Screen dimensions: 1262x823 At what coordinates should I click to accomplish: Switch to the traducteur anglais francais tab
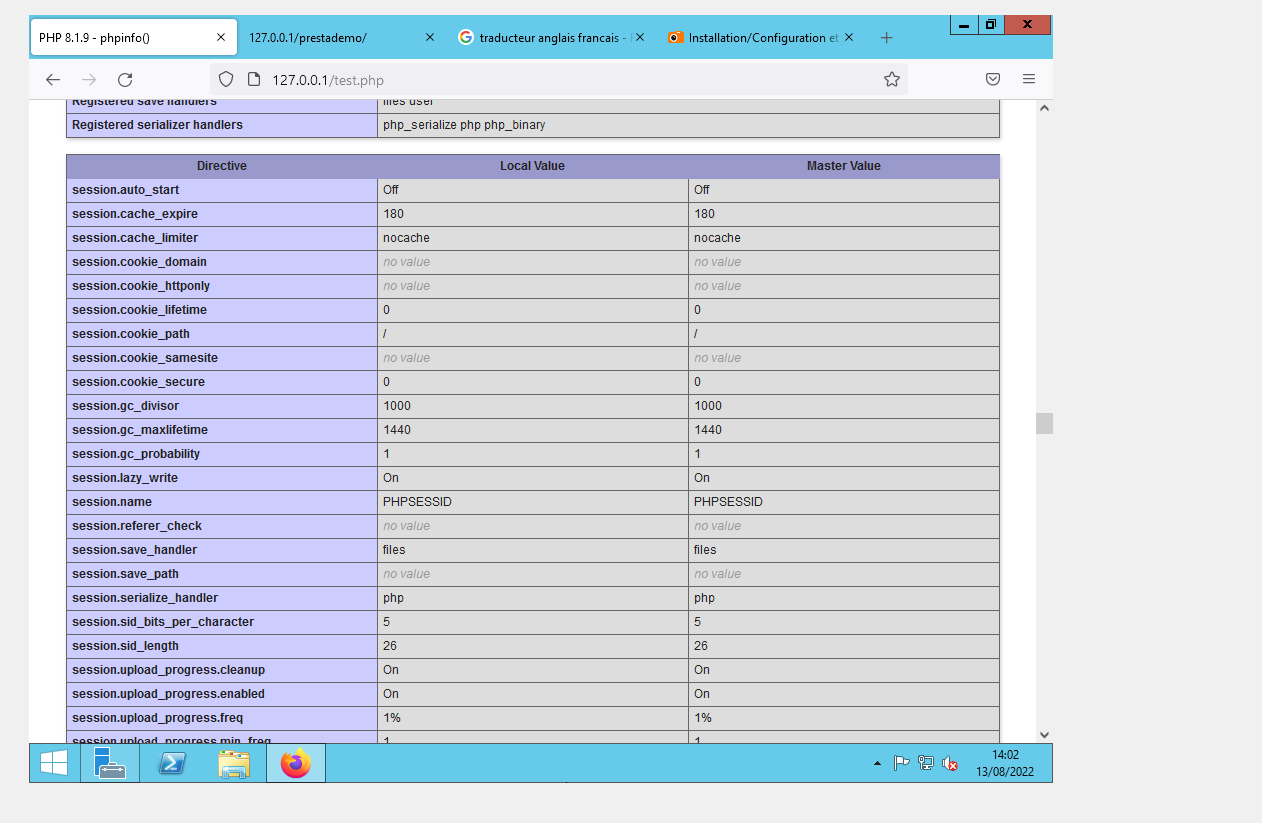point(551,38)
